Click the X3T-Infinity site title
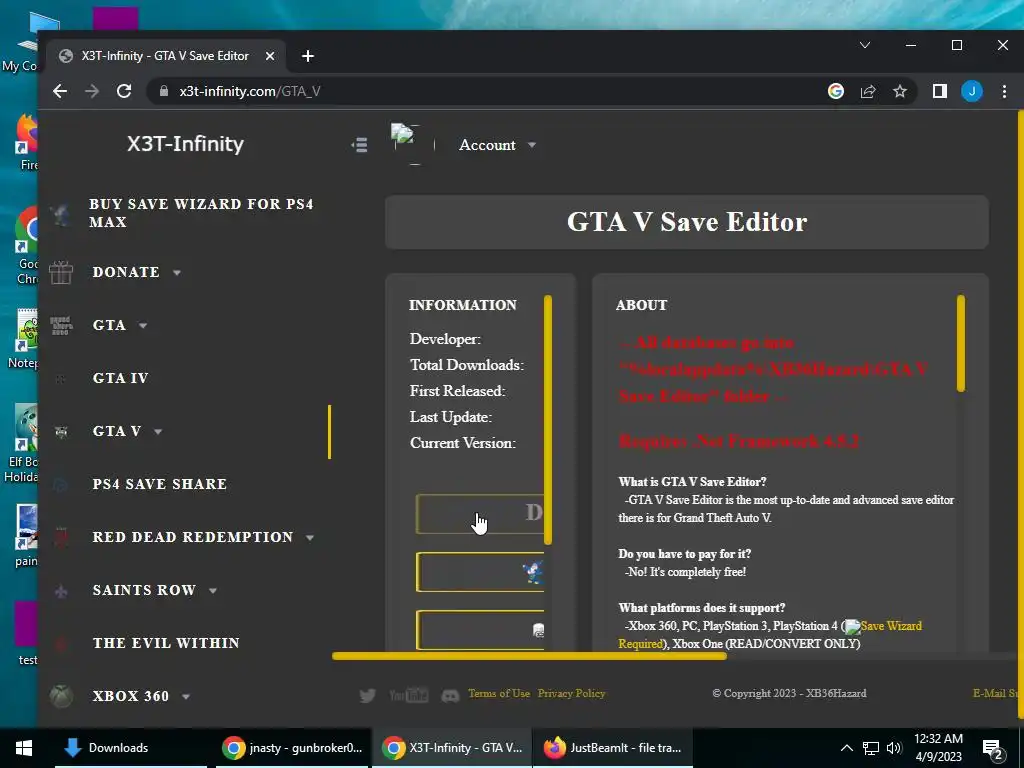Viewport: 1024px width, 768px height. point(185,144)
